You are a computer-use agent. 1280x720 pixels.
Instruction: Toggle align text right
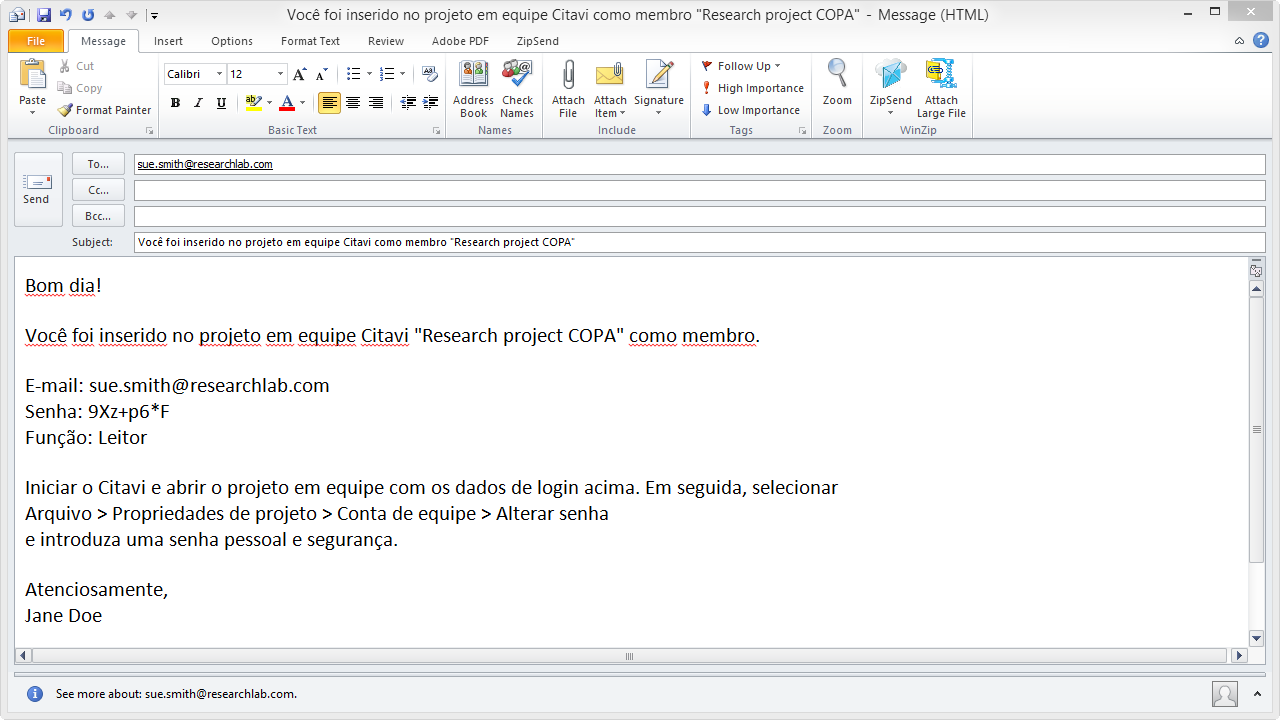coord(376,103)
